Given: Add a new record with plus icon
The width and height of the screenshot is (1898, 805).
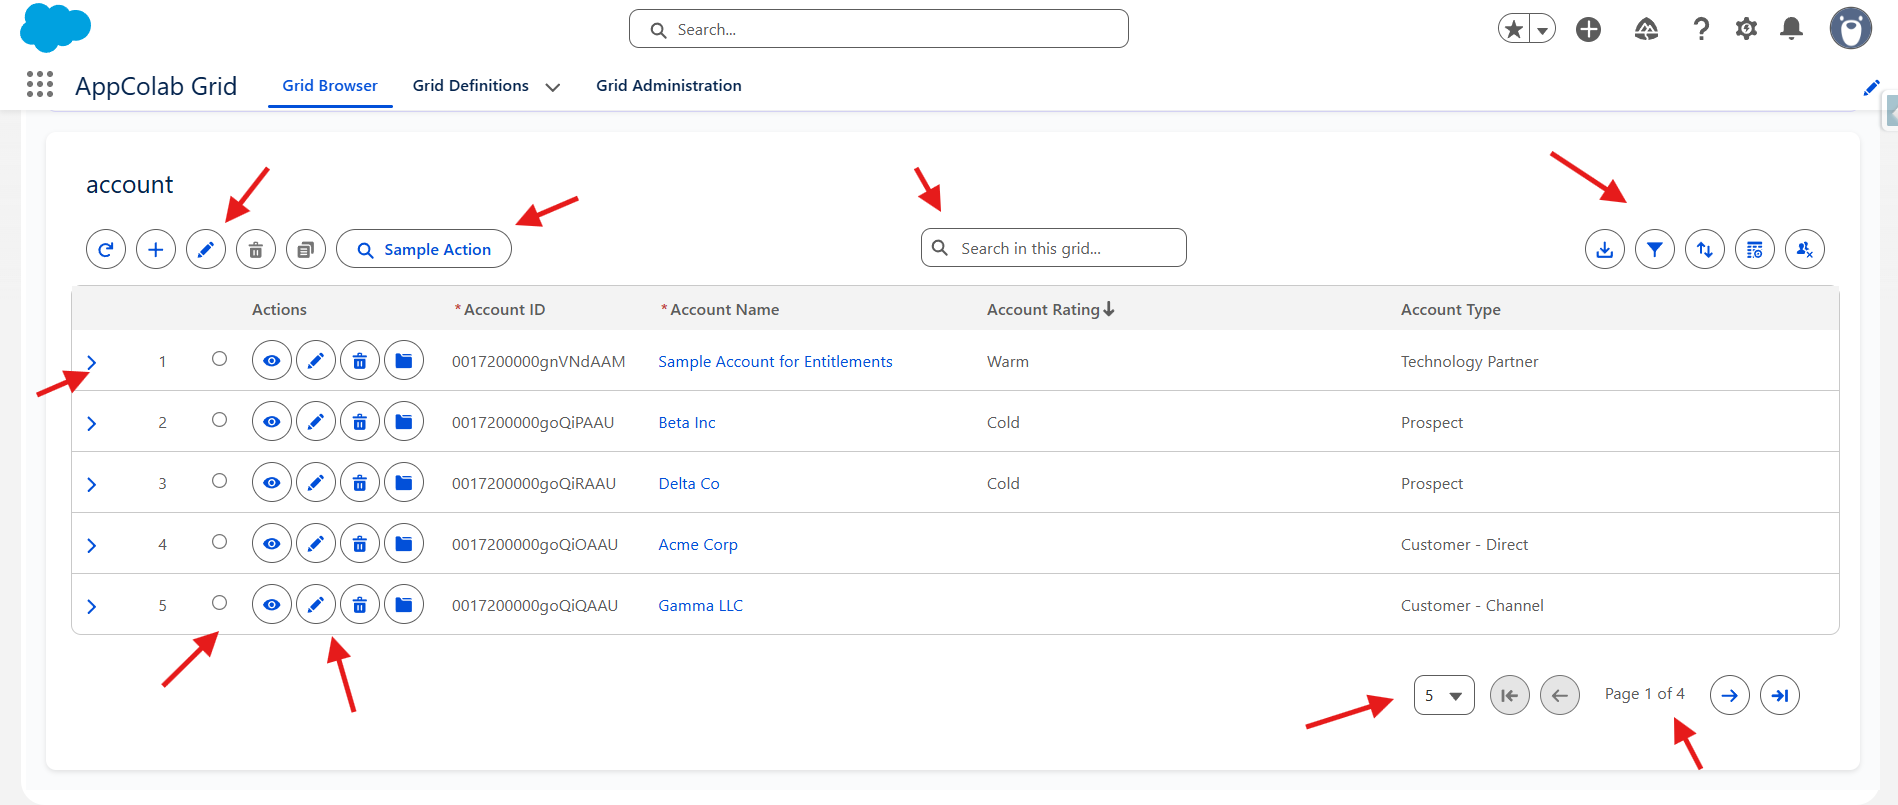Looking at the screenshot, I should tap(156, 249).
